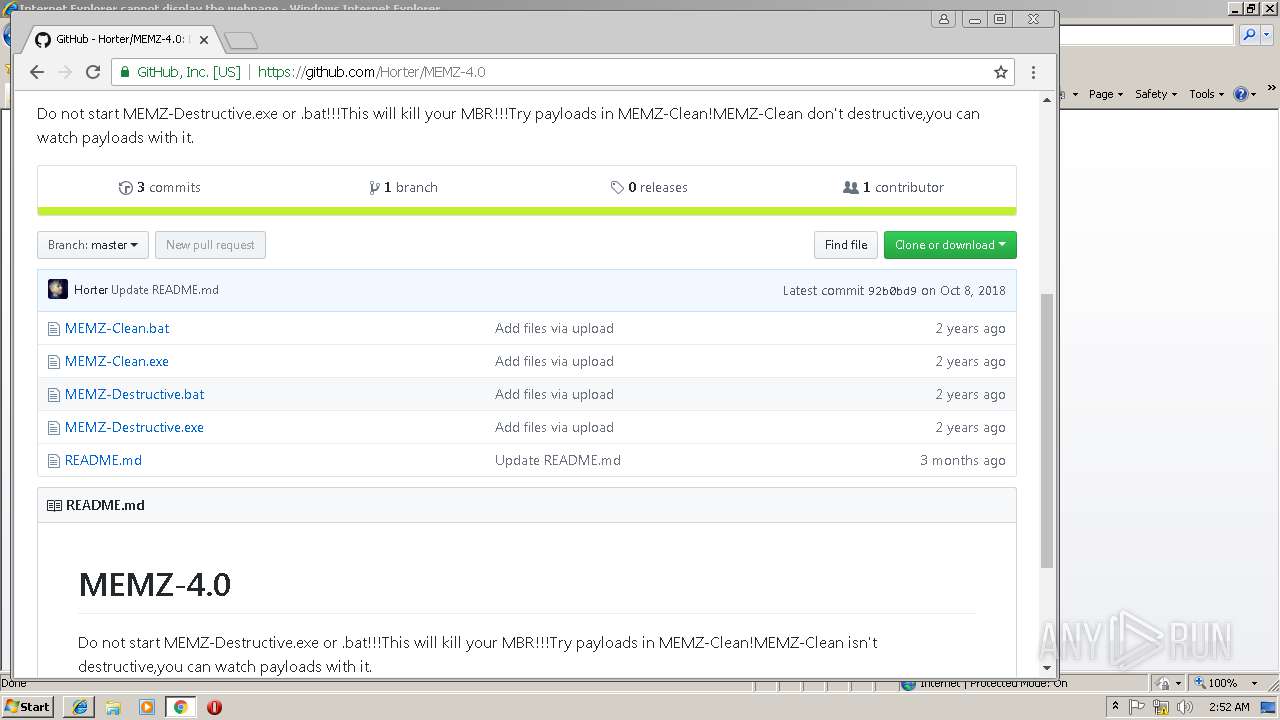The height and width of the screenshot is (720, 1280).
Task: Click the taskbar clock showing 2:52 AM
Action: coord(1229,707)
